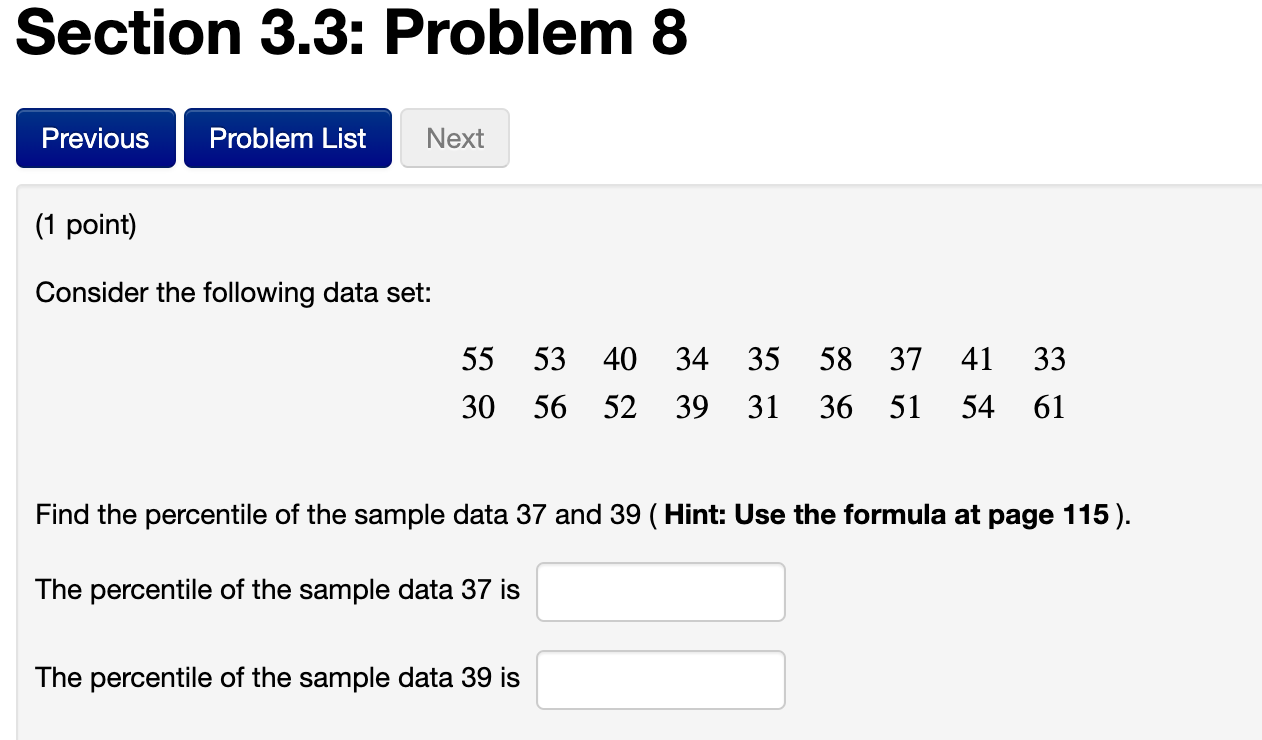This screenshot has width=1262, height=740.
Task: Click data value 30 in second row
Action: (478, 407)
